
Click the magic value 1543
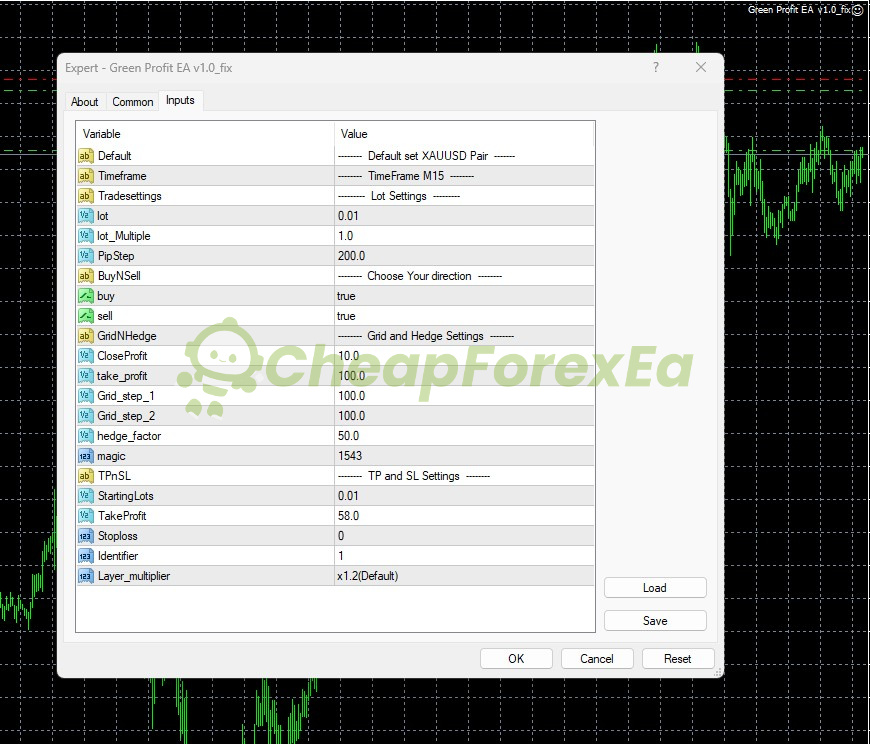click(x=464, y=456)
